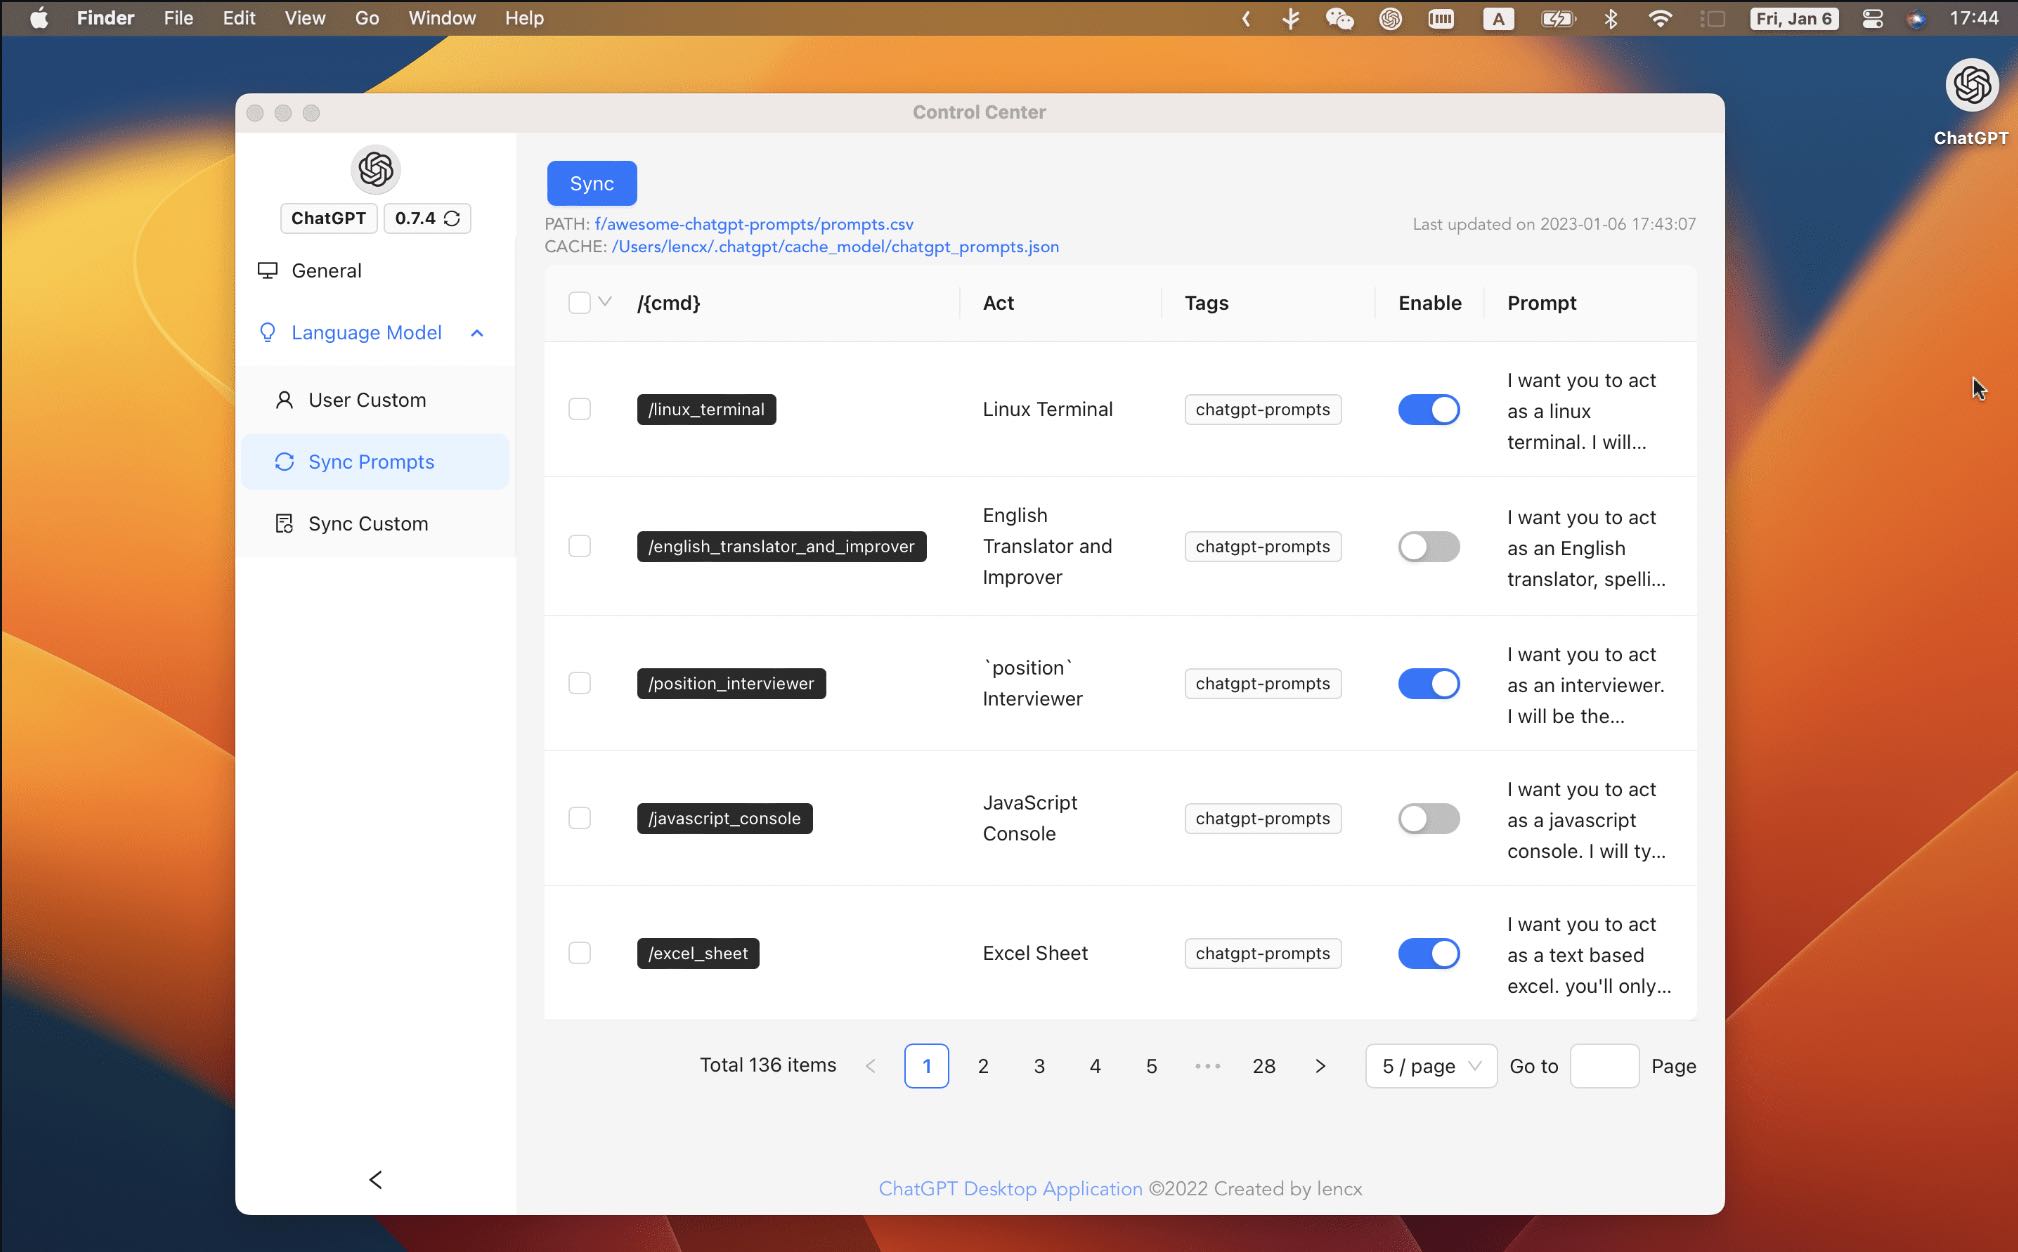Open the User Custom section
This screenshot has width=2018, height=1252.
pyautogui.click(x=376, y=400)
